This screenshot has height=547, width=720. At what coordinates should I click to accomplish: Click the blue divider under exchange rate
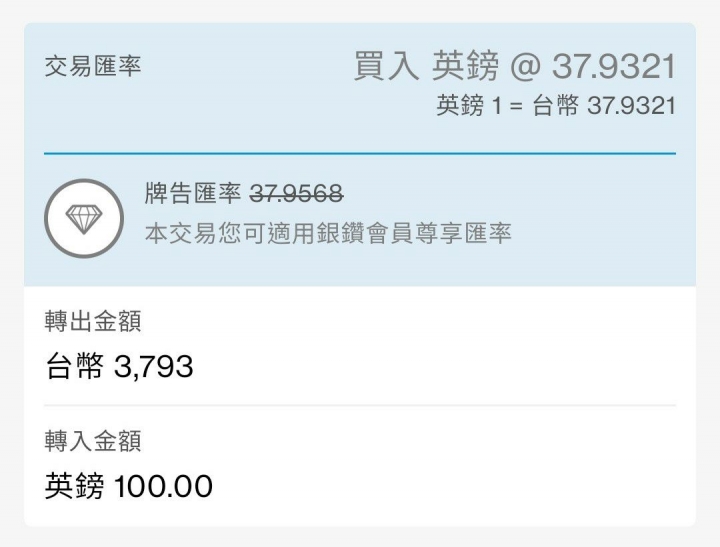[x=360, y=153]
